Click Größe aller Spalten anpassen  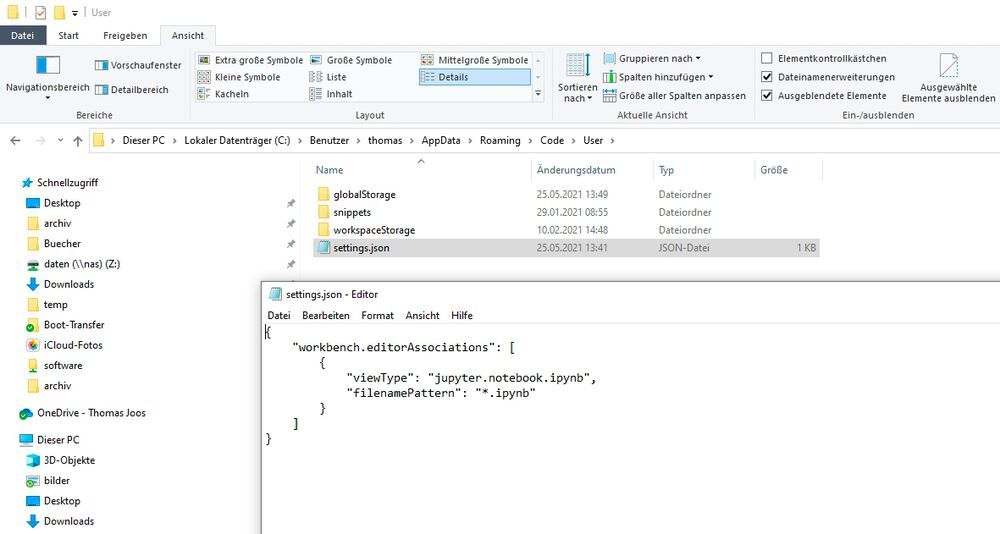674,96
